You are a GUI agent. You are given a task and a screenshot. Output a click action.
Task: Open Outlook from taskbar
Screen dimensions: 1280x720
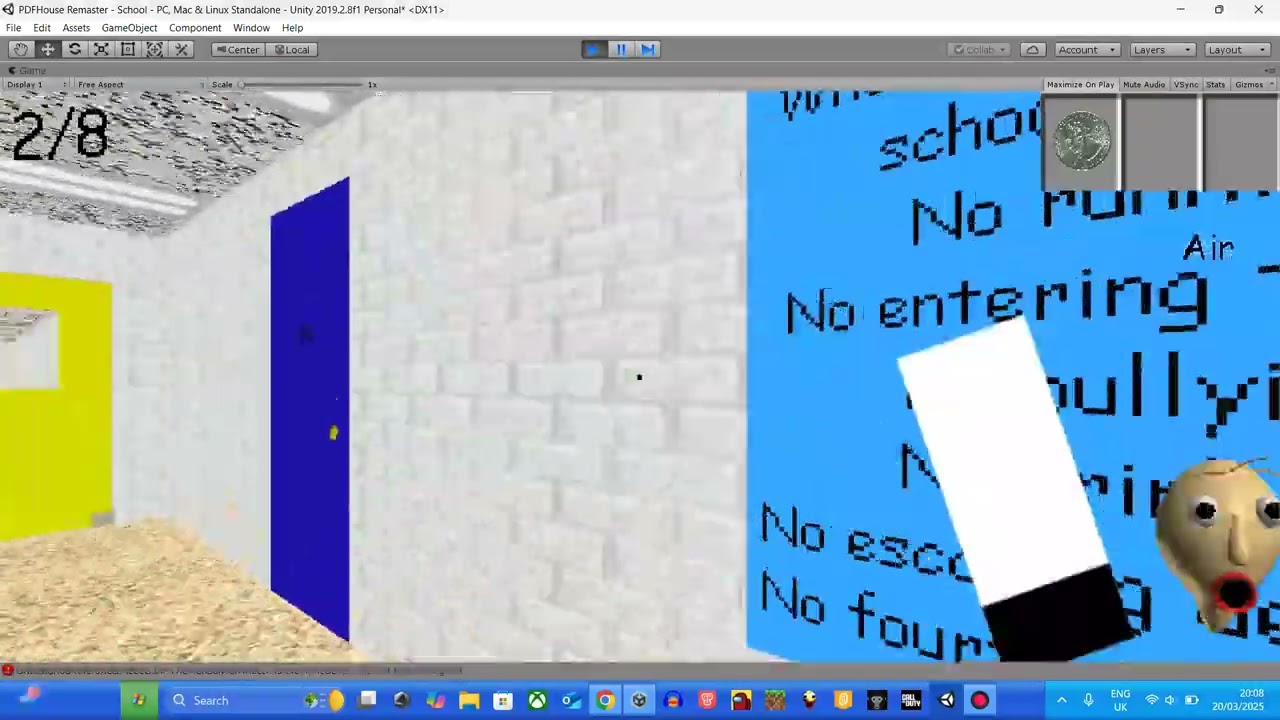pyautogui.click(x=571, y=700)
